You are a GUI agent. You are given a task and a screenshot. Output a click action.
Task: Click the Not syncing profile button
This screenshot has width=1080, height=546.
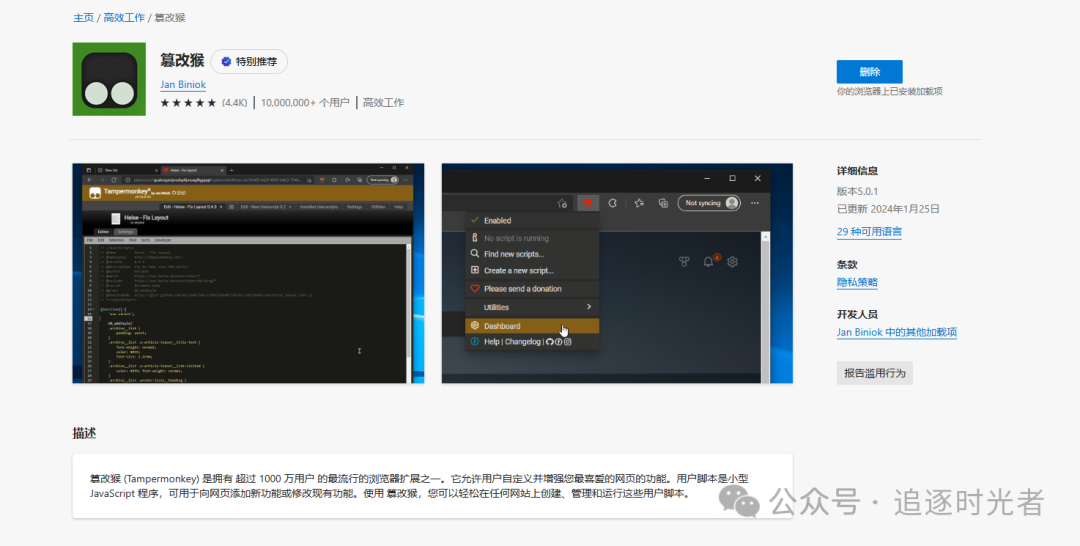709,203
